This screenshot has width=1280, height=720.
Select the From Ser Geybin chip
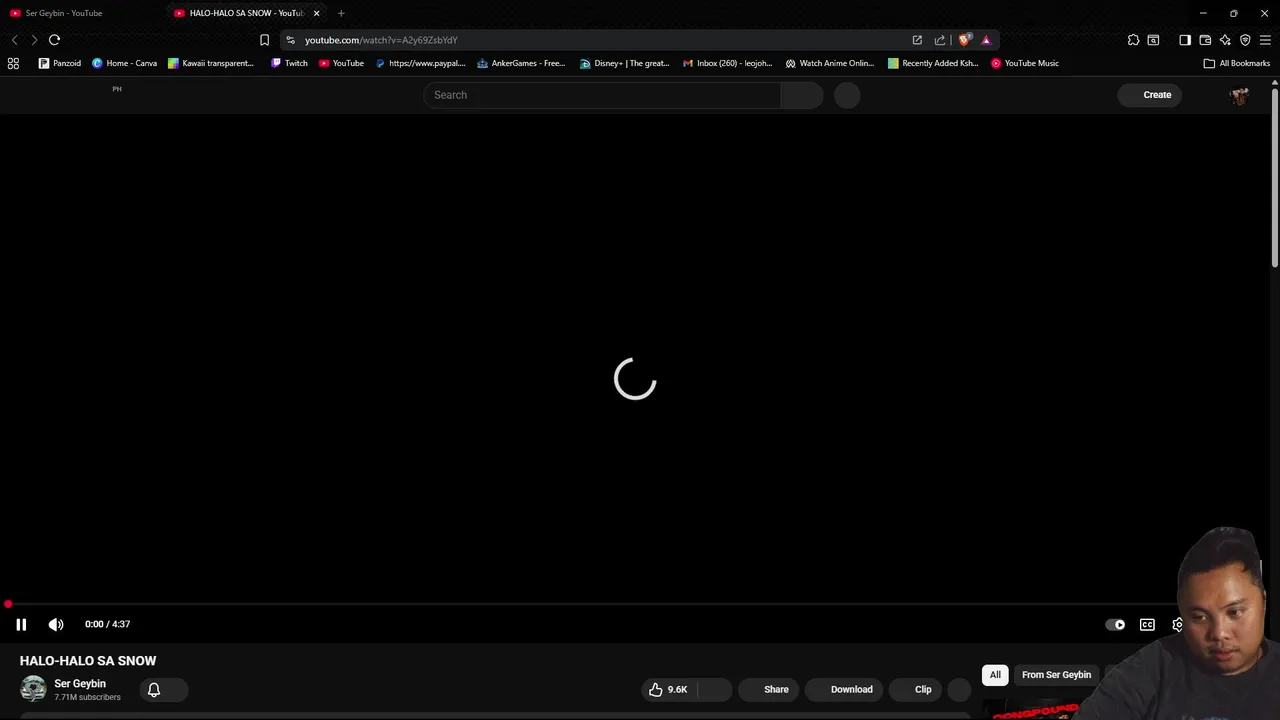click(x=1056, y=675)
